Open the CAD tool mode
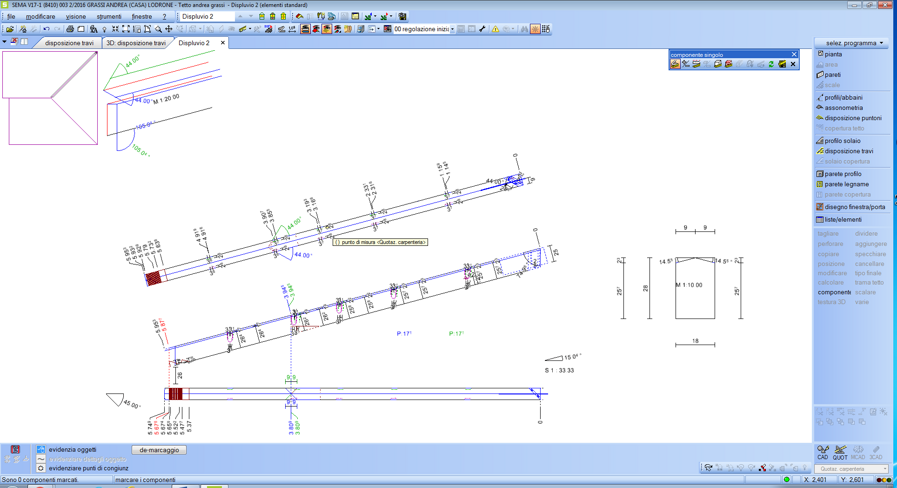897x488 pixels. click(823, 452)
